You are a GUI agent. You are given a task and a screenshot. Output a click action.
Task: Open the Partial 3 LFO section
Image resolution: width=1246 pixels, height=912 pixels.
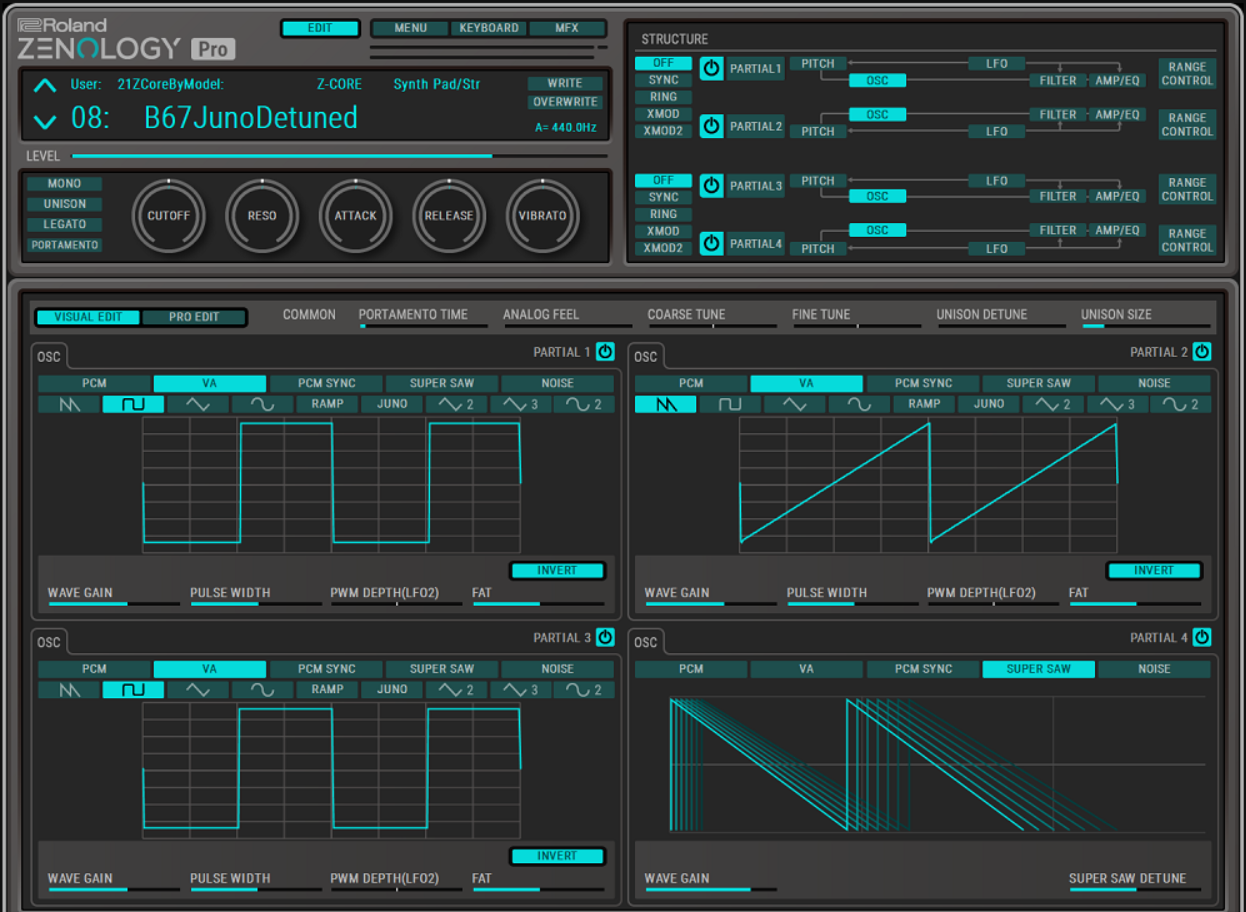click(x=997, y=181)
